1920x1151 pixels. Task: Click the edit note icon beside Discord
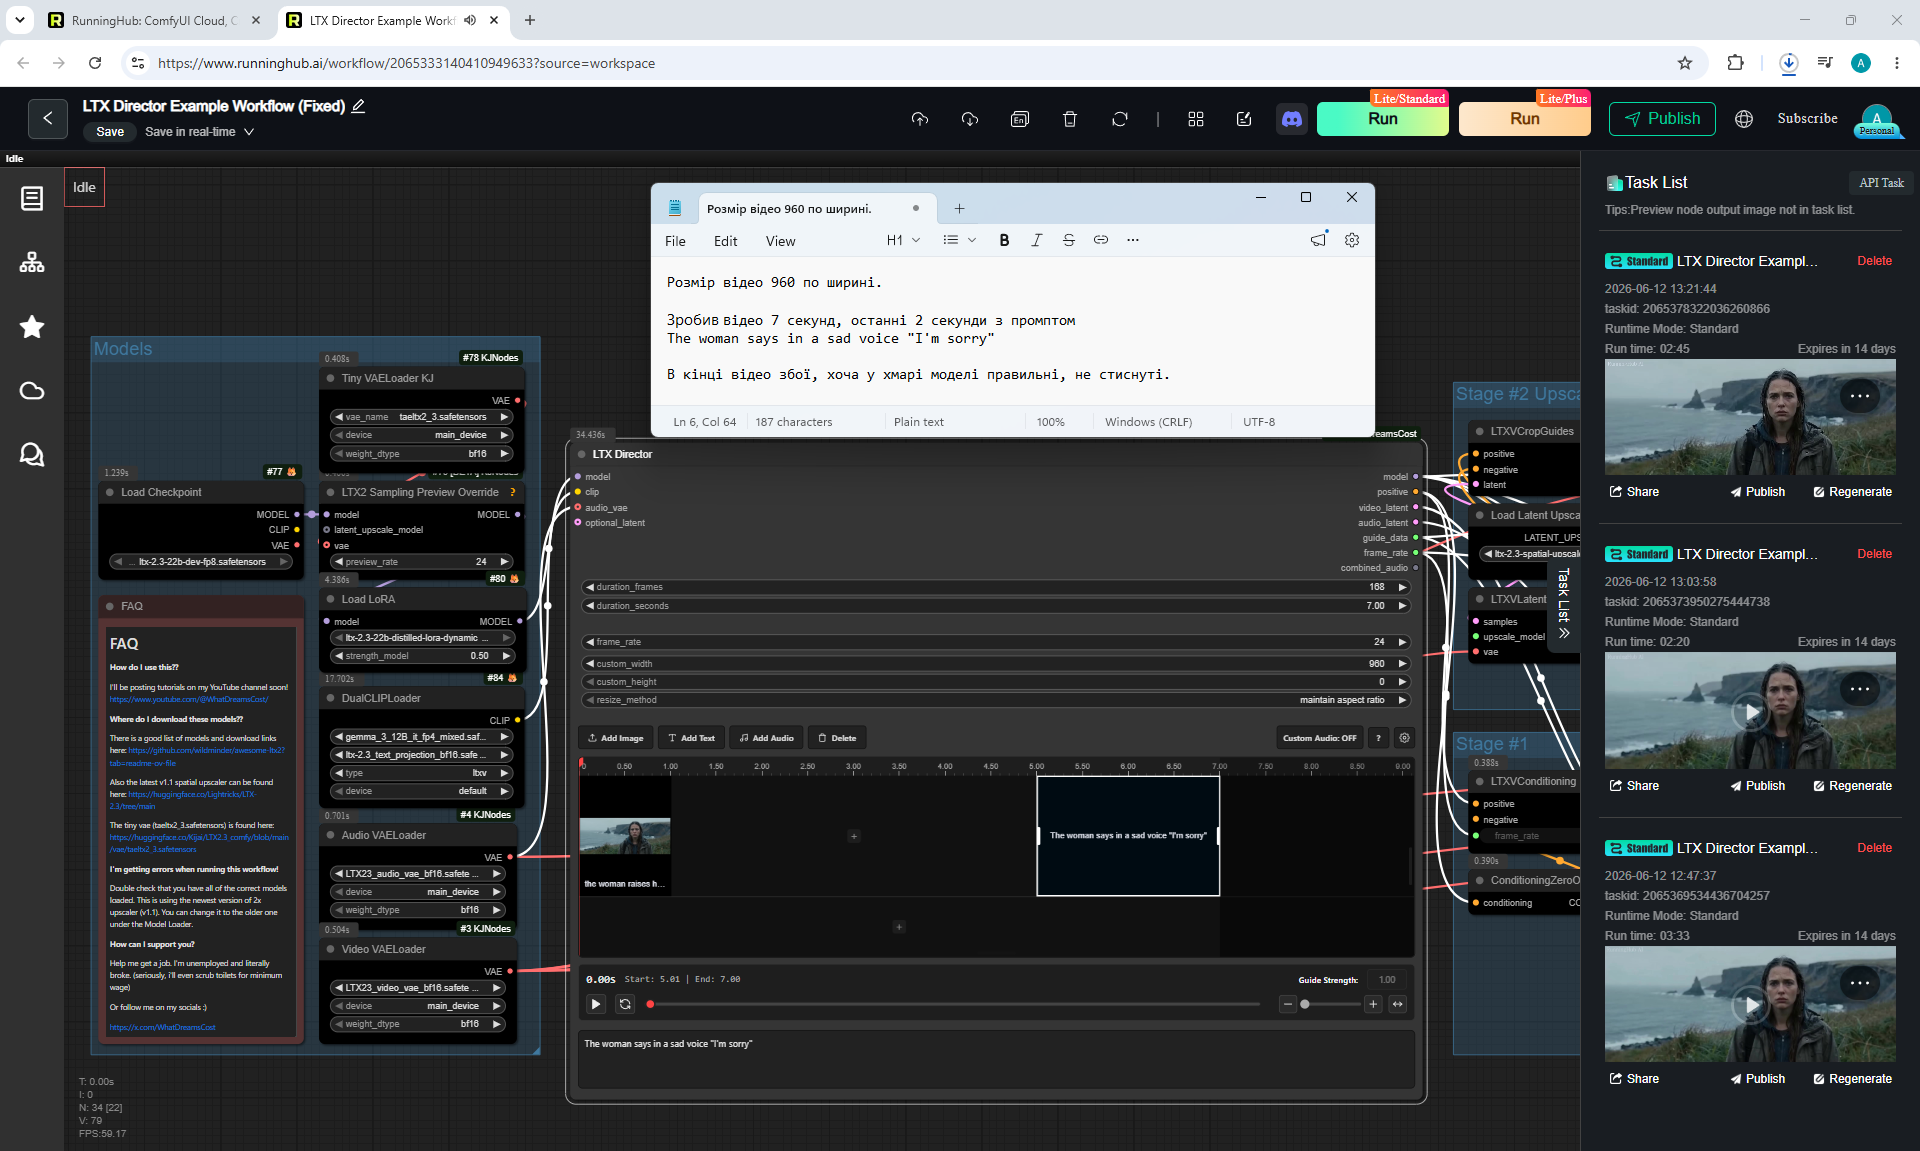click(1244, 119)
